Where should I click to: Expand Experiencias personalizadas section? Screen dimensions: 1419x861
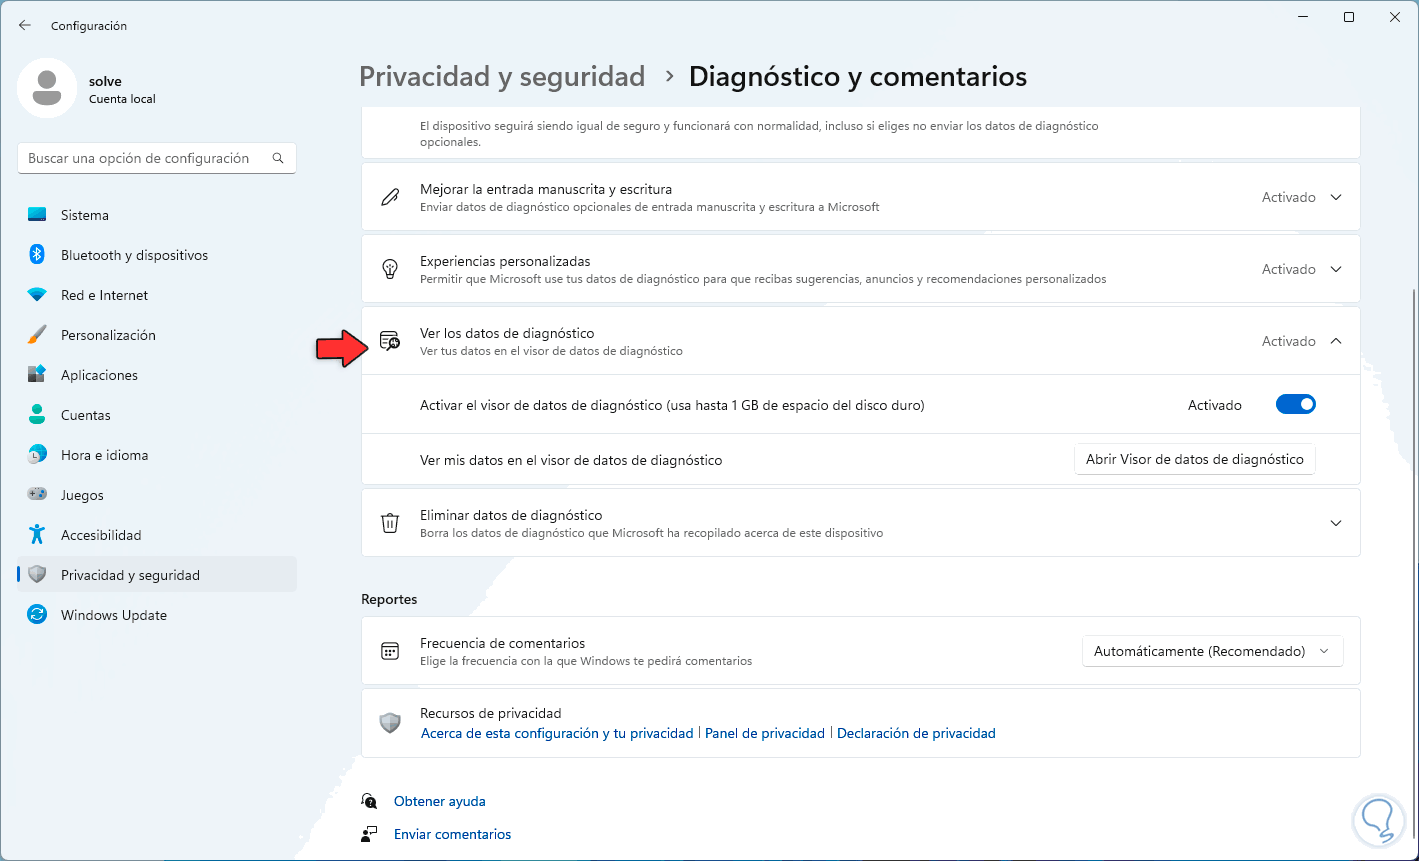(1336, 269)
